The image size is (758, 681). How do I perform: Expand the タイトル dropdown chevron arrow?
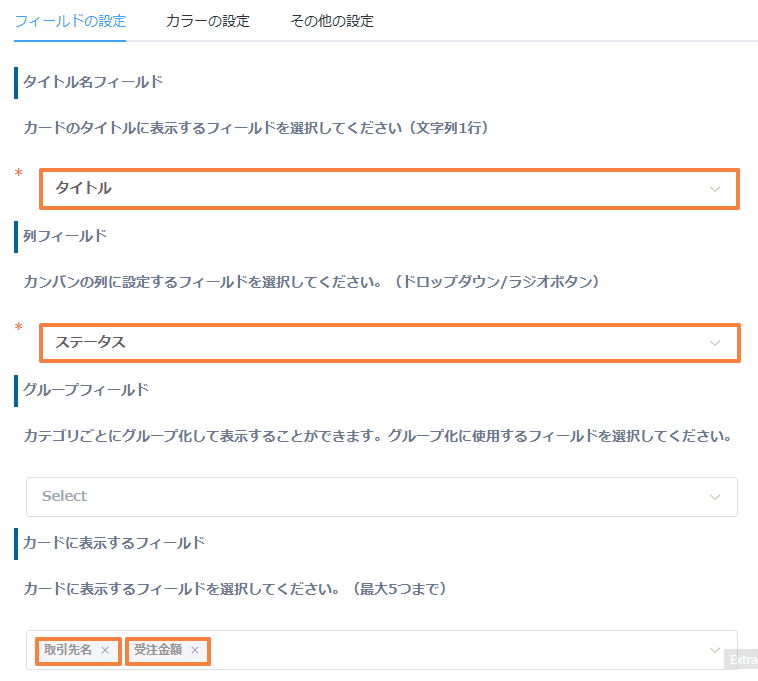click(714, 189)
